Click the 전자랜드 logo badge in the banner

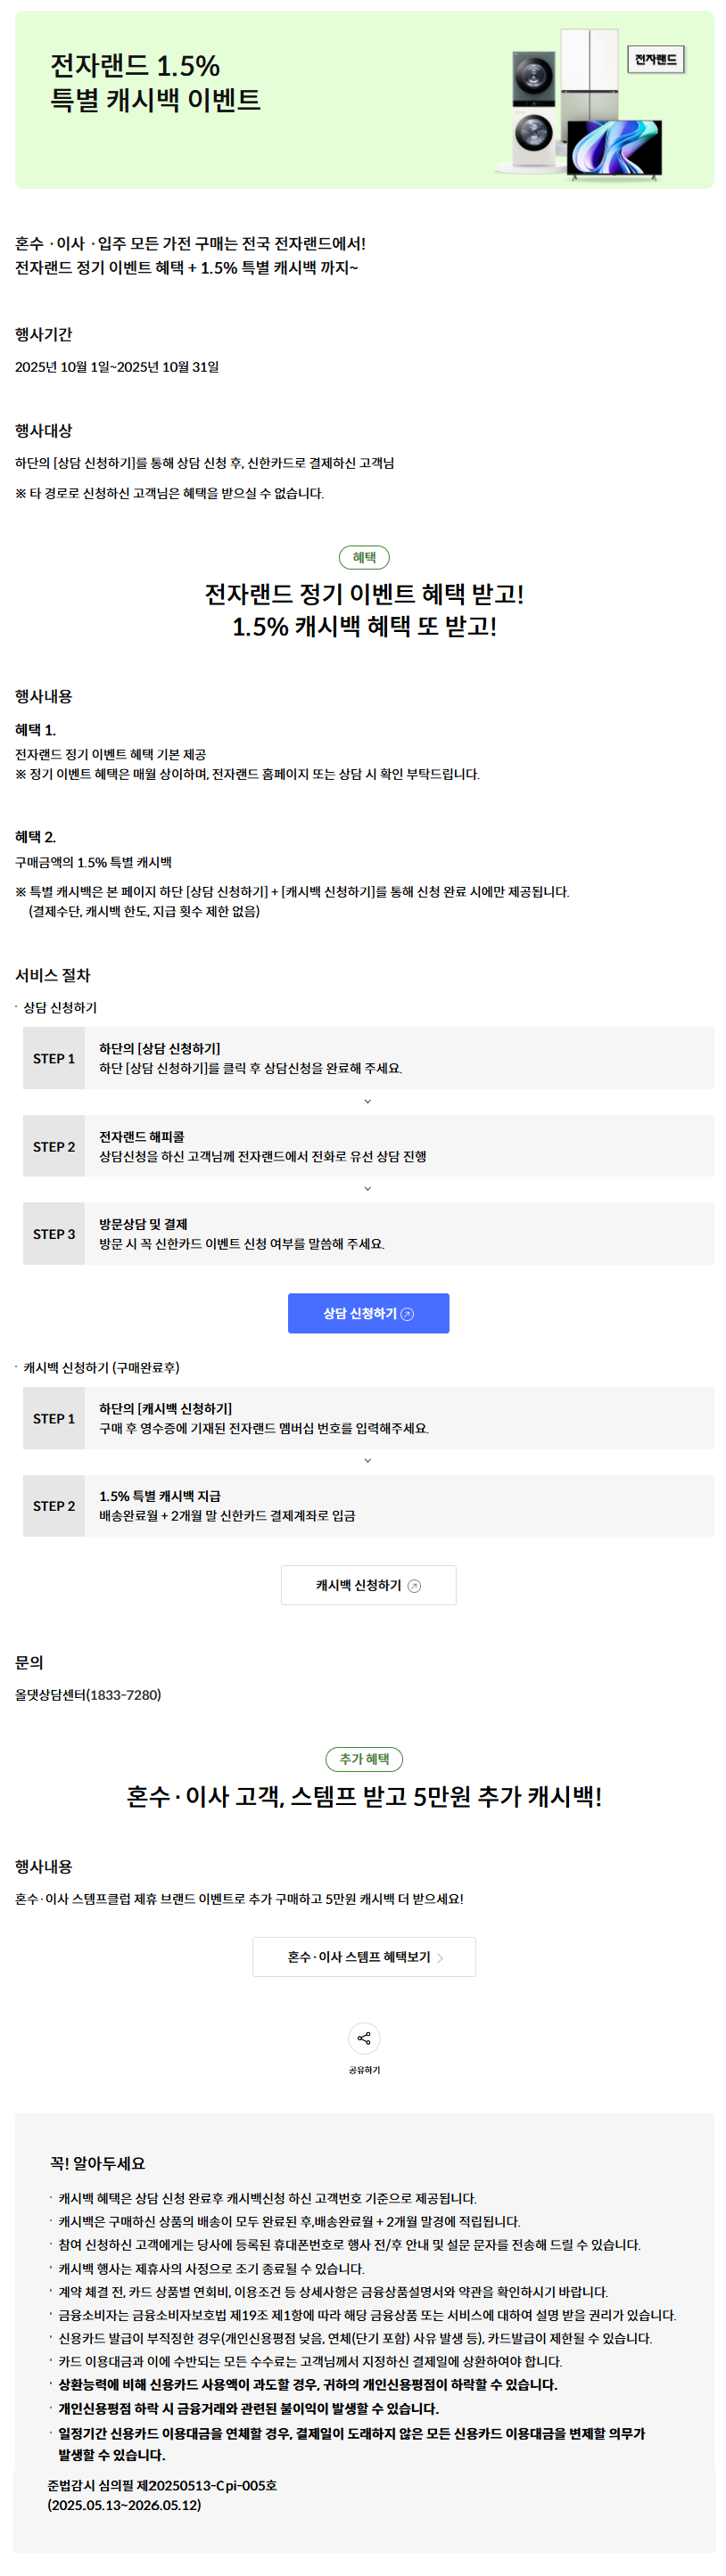click(x=655, y=60)
